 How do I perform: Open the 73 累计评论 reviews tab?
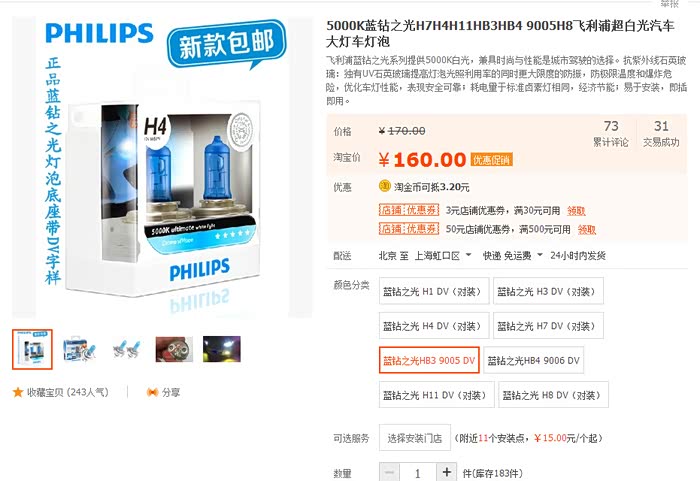[x=611, y=133]
